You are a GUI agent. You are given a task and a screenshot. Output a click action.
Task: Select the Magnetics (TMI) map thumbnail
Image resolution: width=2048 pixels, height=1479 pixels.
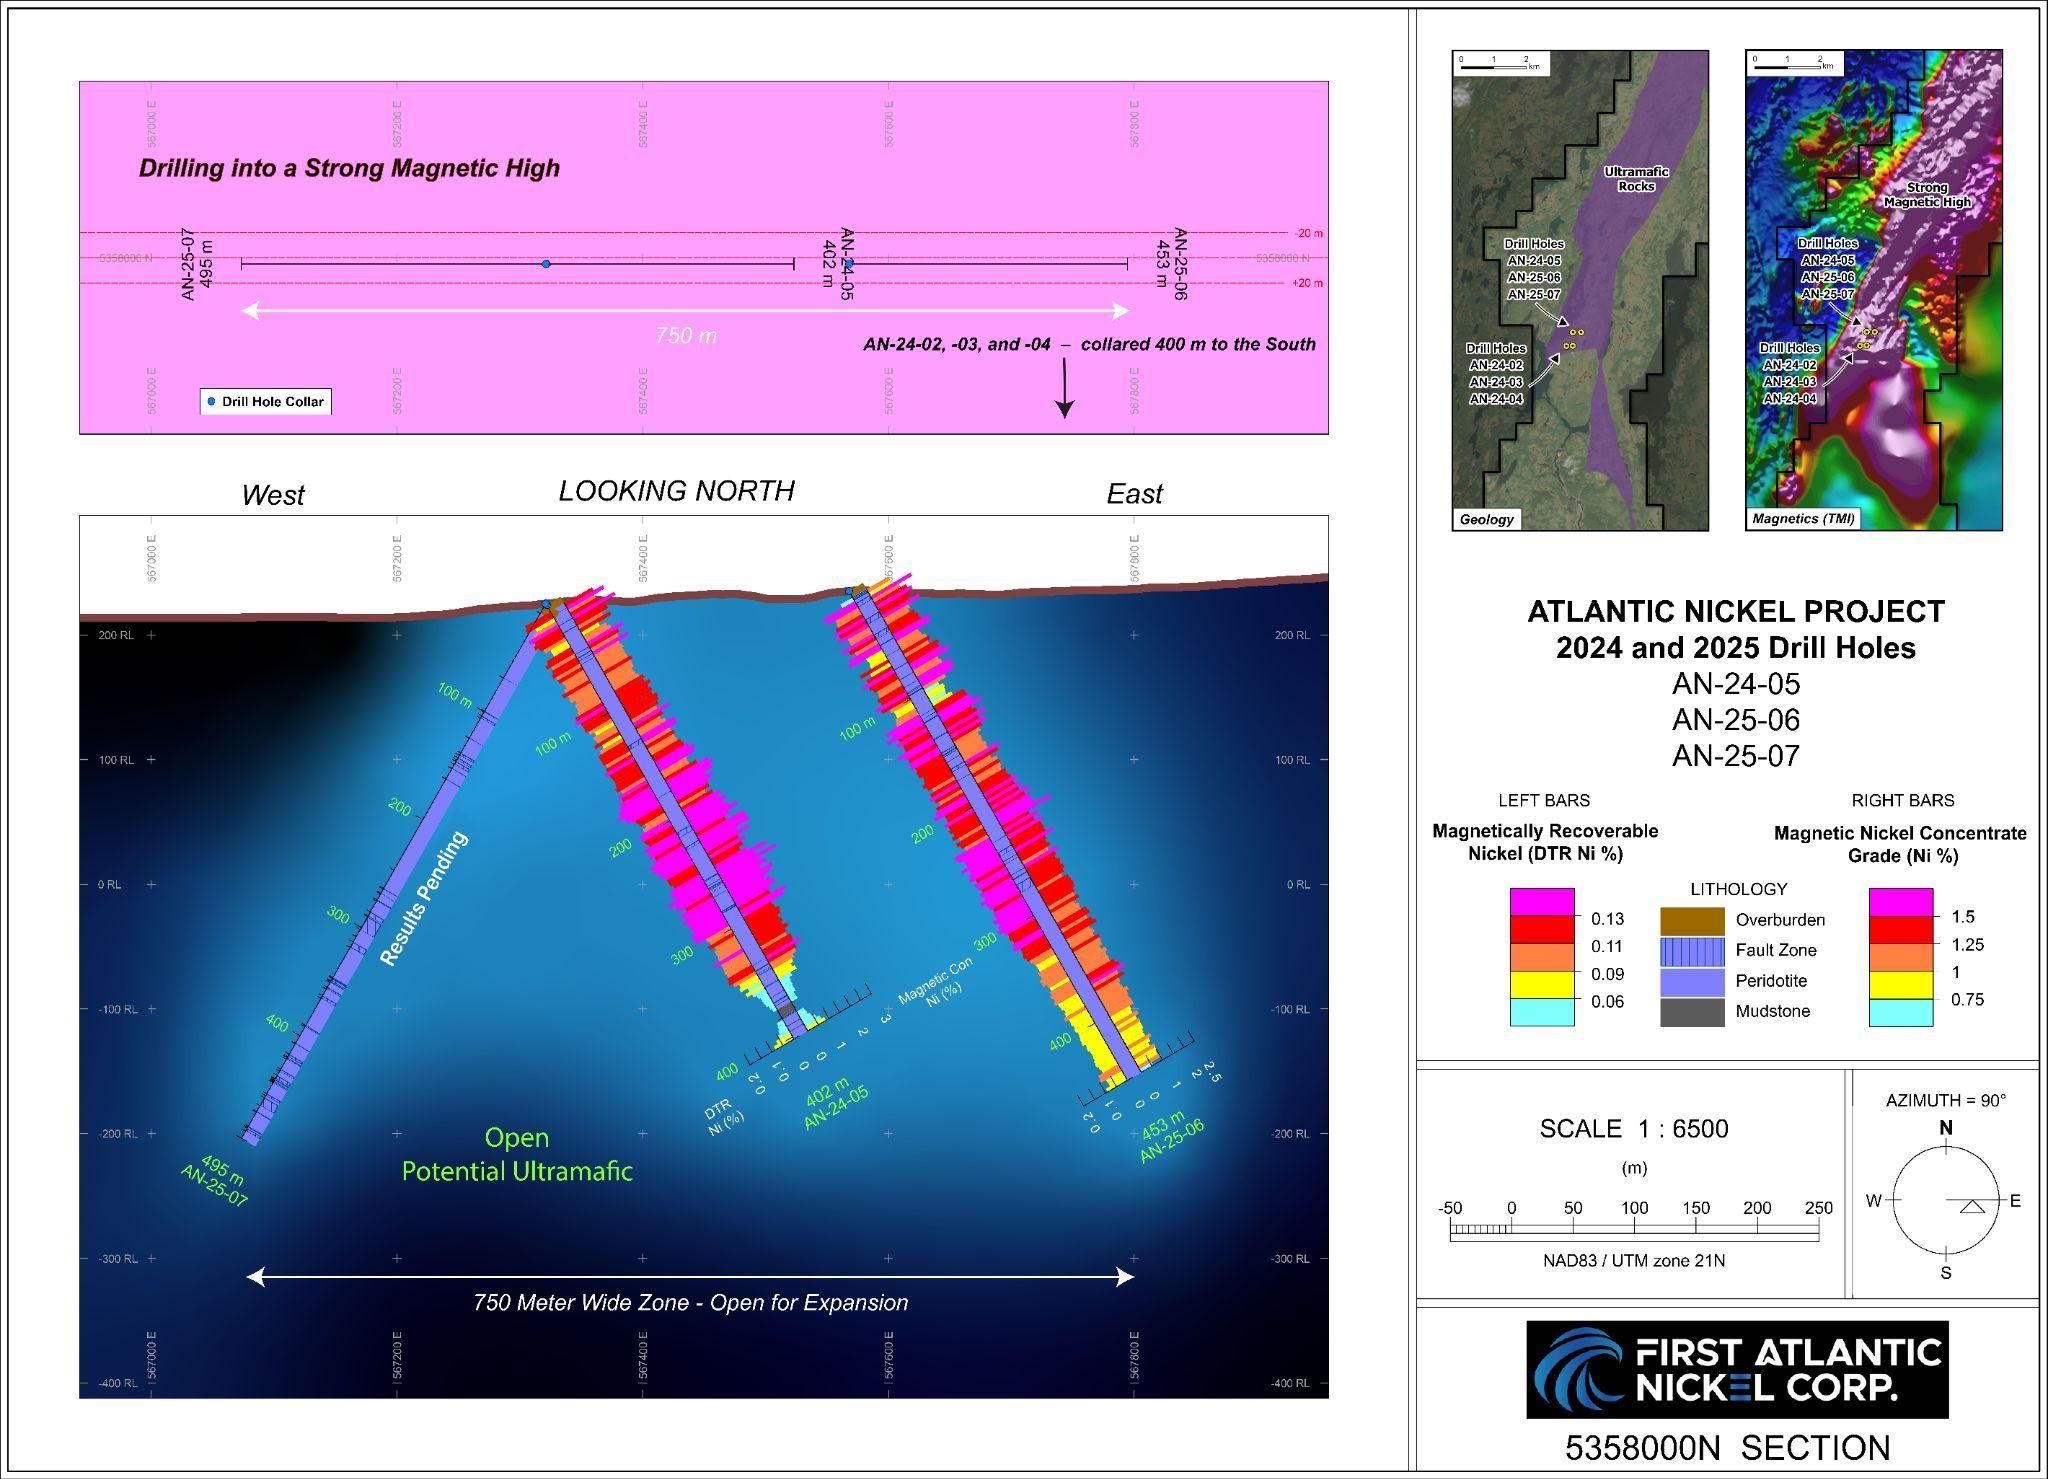tap(1873, 289)
